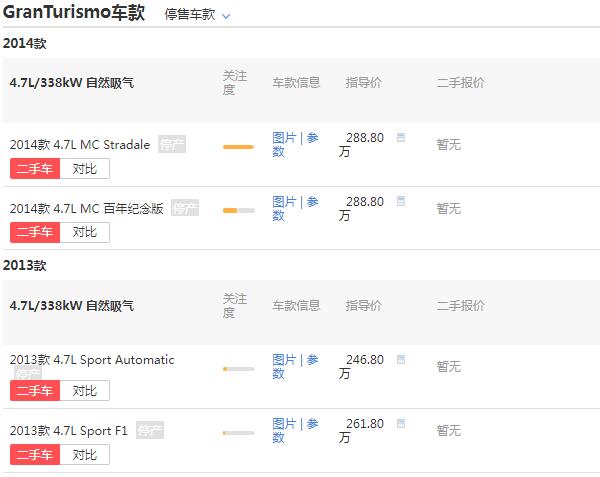
Task: Open 2014款 4.7L MC Stradale model page
Action: (80, 145)
